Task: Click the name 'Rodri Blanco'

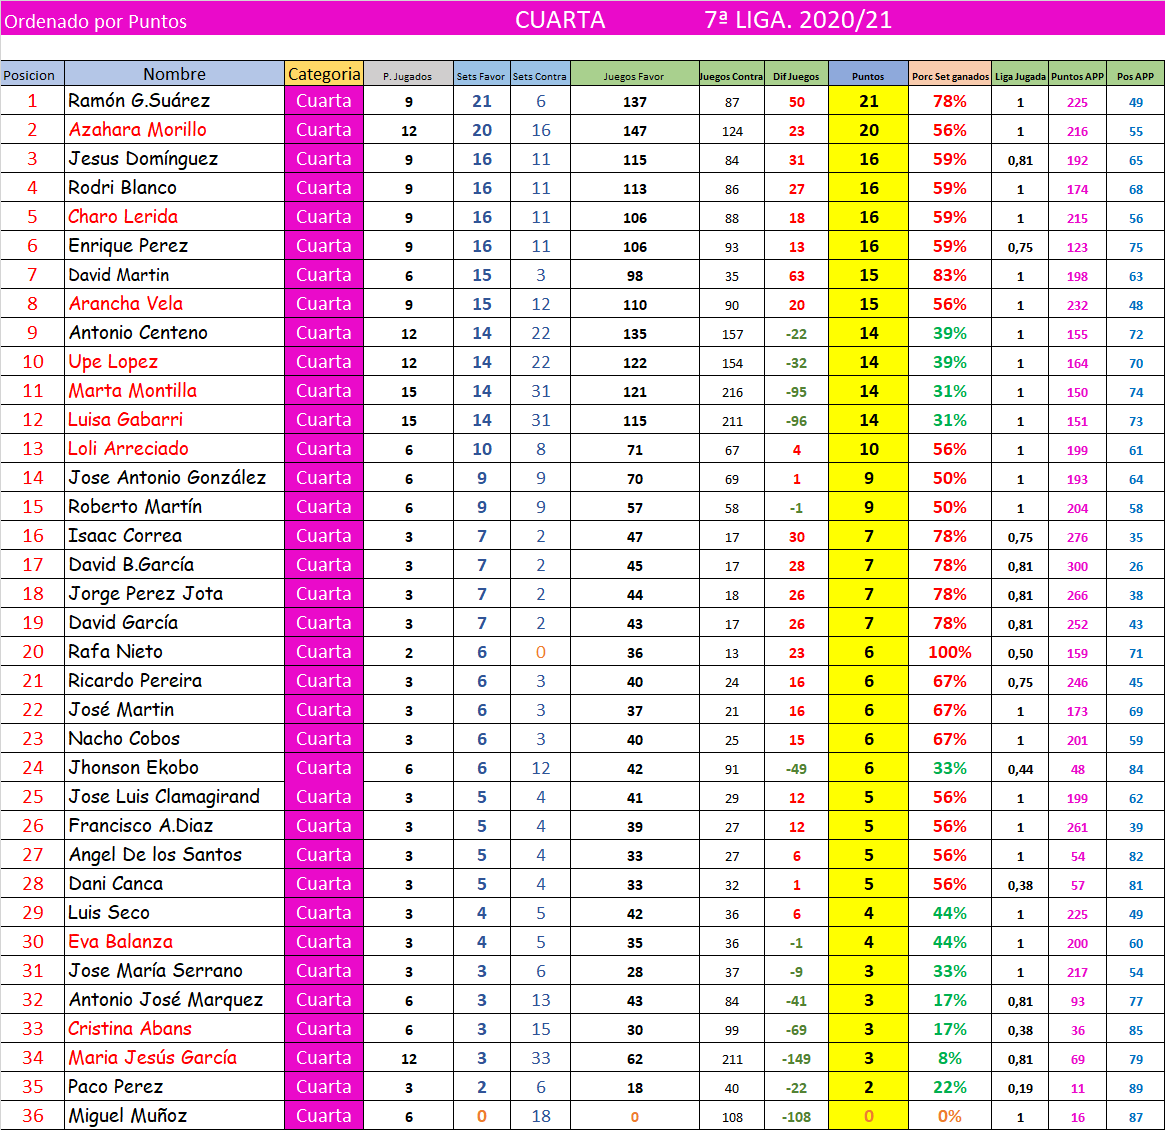Action: [123, 187]
